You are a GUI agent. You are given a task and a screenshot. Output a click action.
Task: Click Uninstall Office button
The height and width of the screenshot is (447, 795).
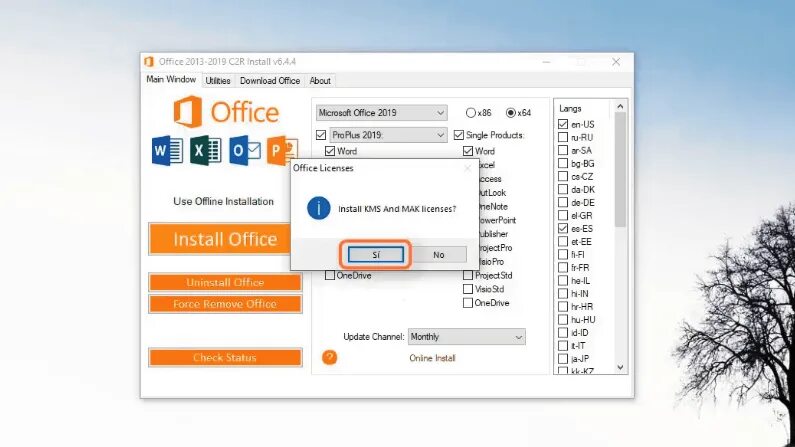point(225,283)
